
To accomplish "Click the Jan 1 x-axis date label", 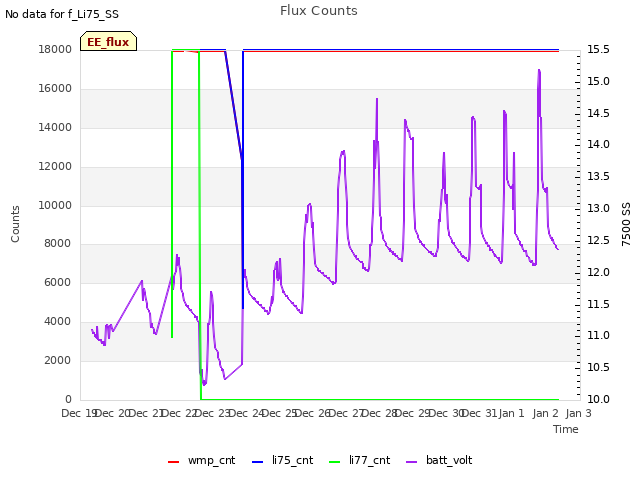I will click(x=511, y=413).
